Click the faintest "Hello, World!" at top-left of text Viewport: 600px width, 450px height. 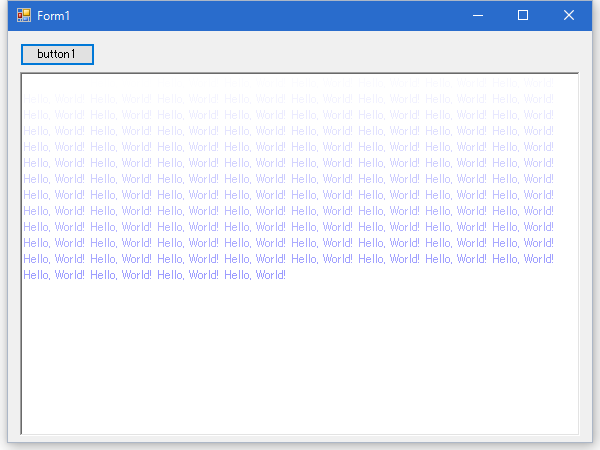click(x=54, y=99)
